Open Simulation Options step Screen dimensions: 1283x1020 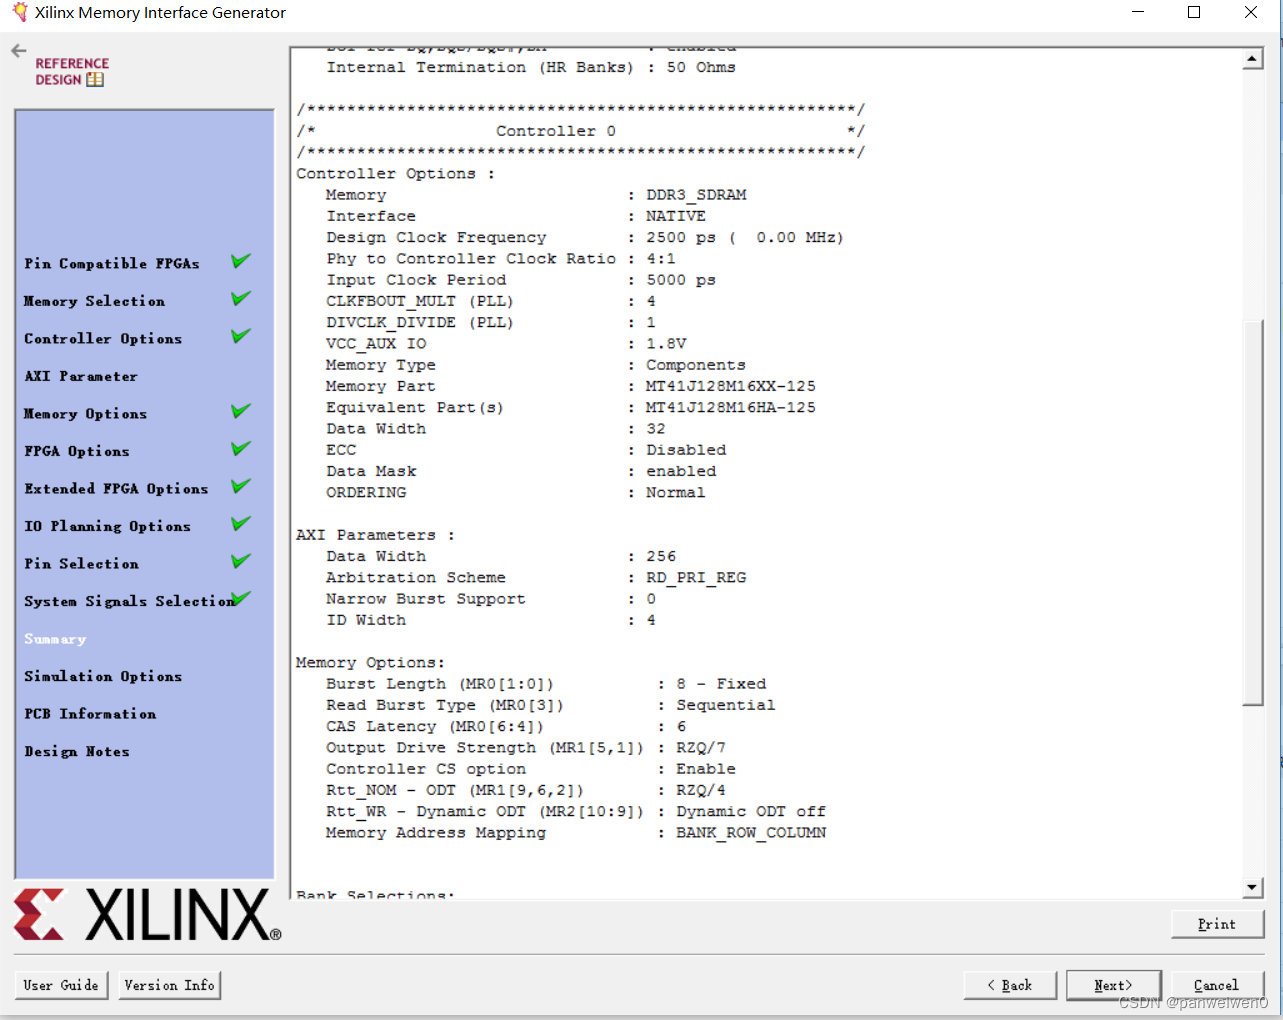tap(103, 676)
